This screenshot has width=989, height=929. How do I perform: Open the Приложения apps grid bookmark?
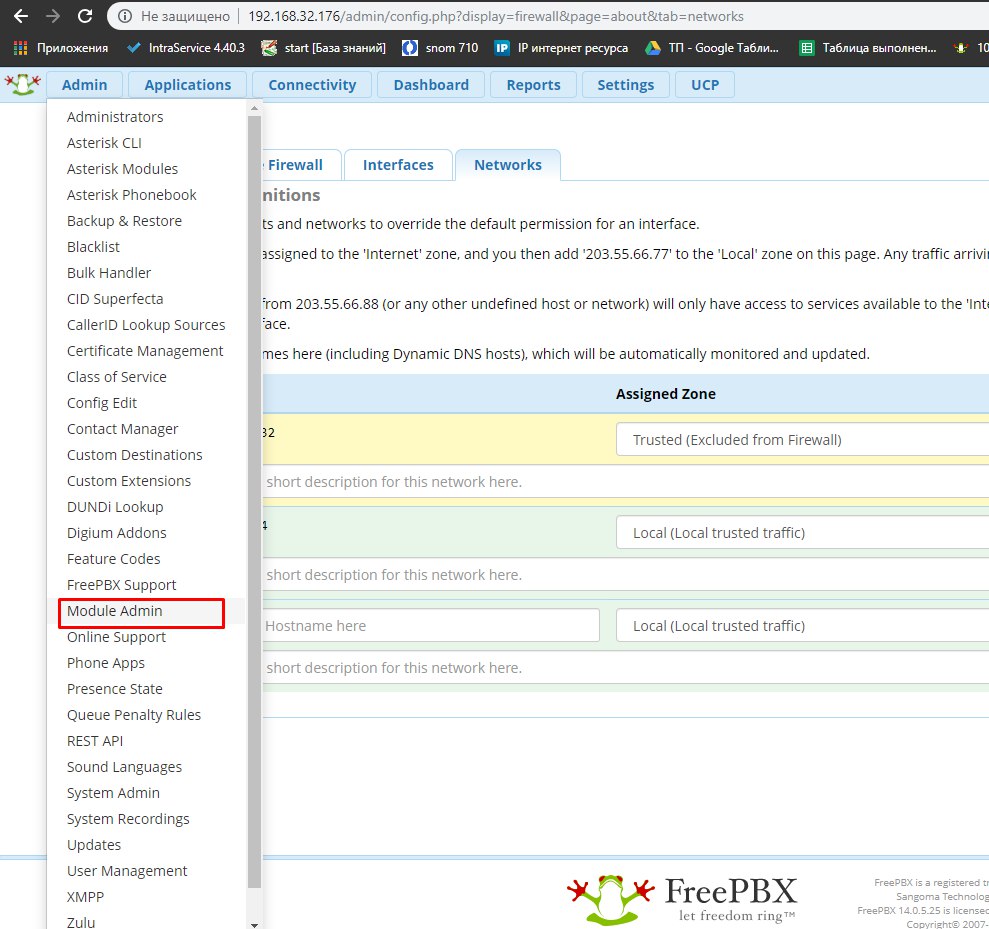pyautogui.click(x=61, y=48)
